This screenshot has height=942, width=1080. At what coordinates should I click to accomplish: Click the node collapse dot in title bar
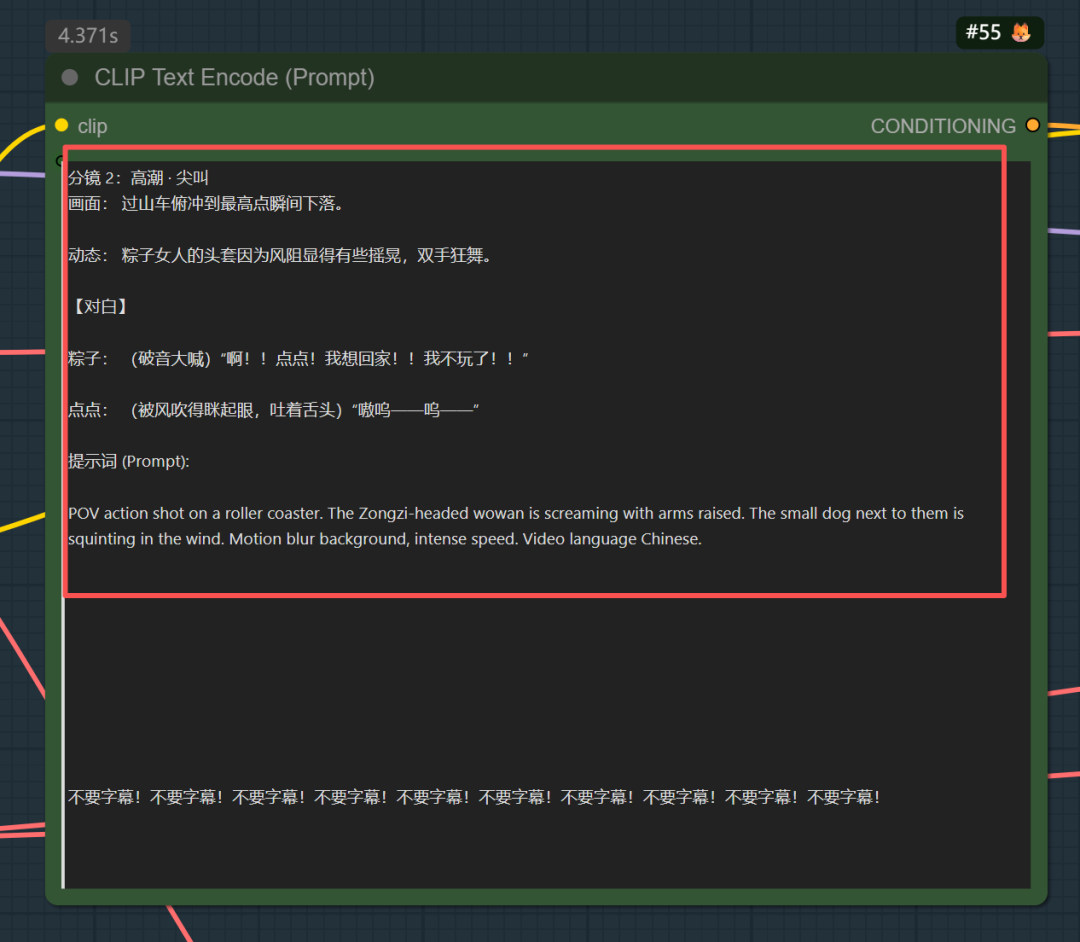coord(70,77)
